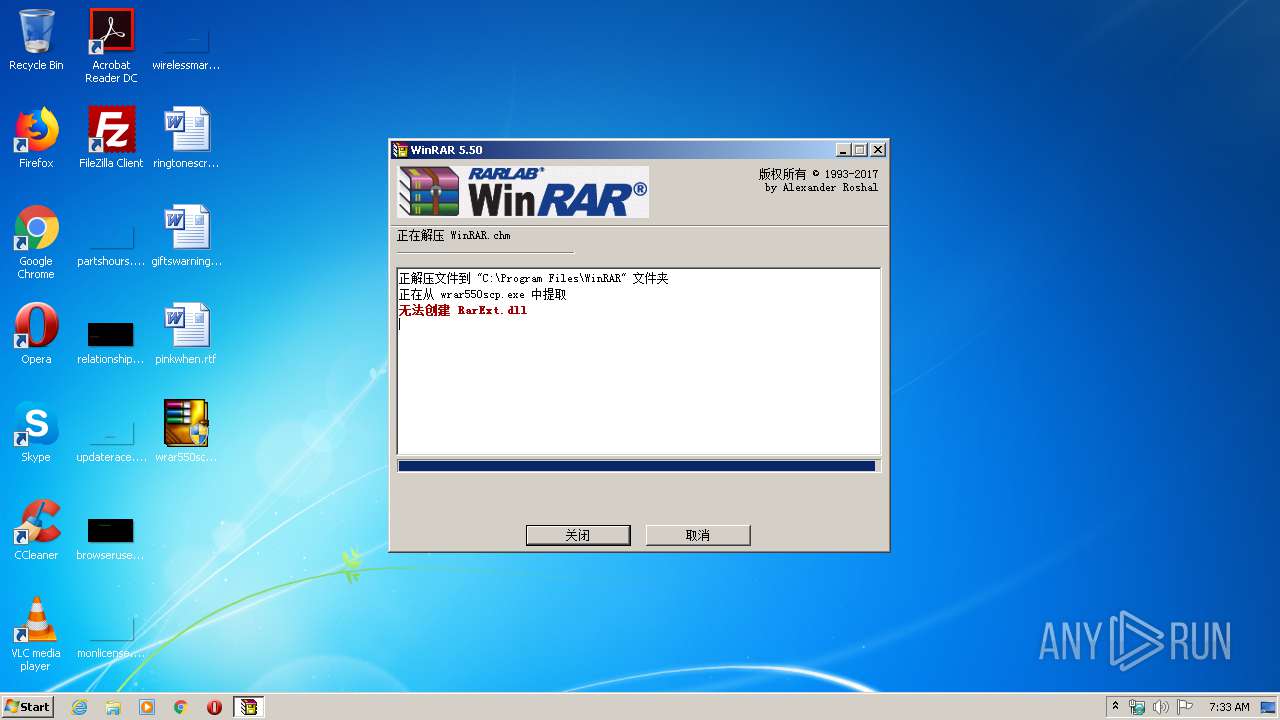Image resolution: width=1280 pixels, height=720 pixels.
Task: Click the 7:33 AM taskbar clock
Action: pyautogui.click(x=1229, y=707)
